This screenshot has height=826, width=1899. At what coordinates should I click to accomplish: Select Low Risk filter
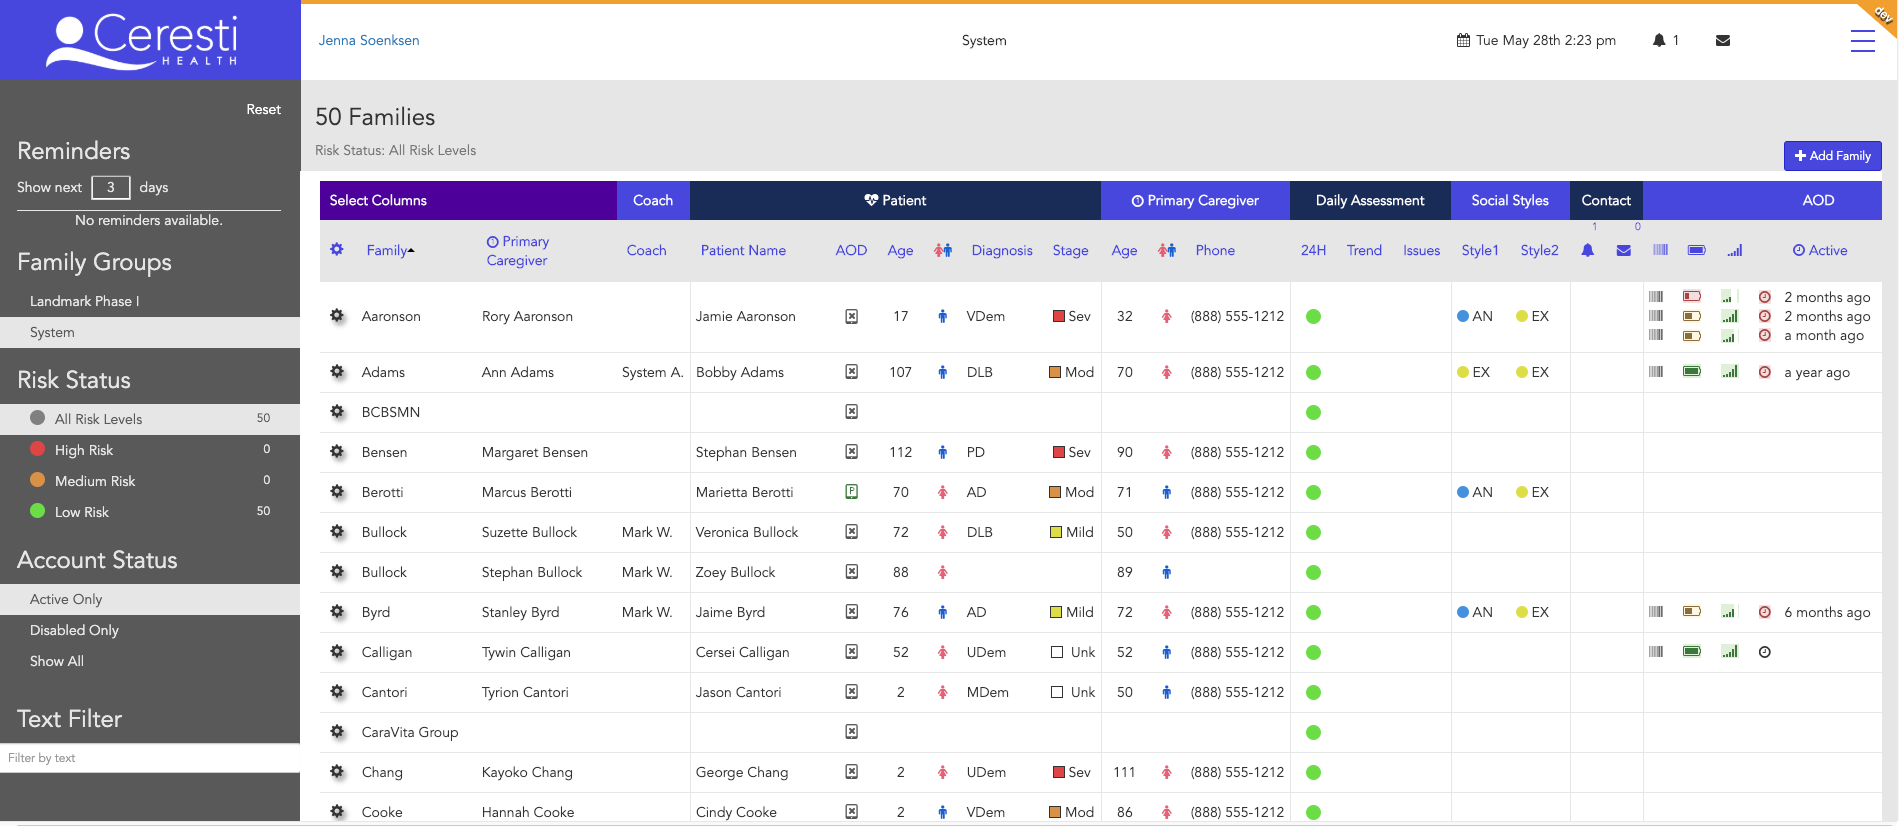[x=150, y=512]
